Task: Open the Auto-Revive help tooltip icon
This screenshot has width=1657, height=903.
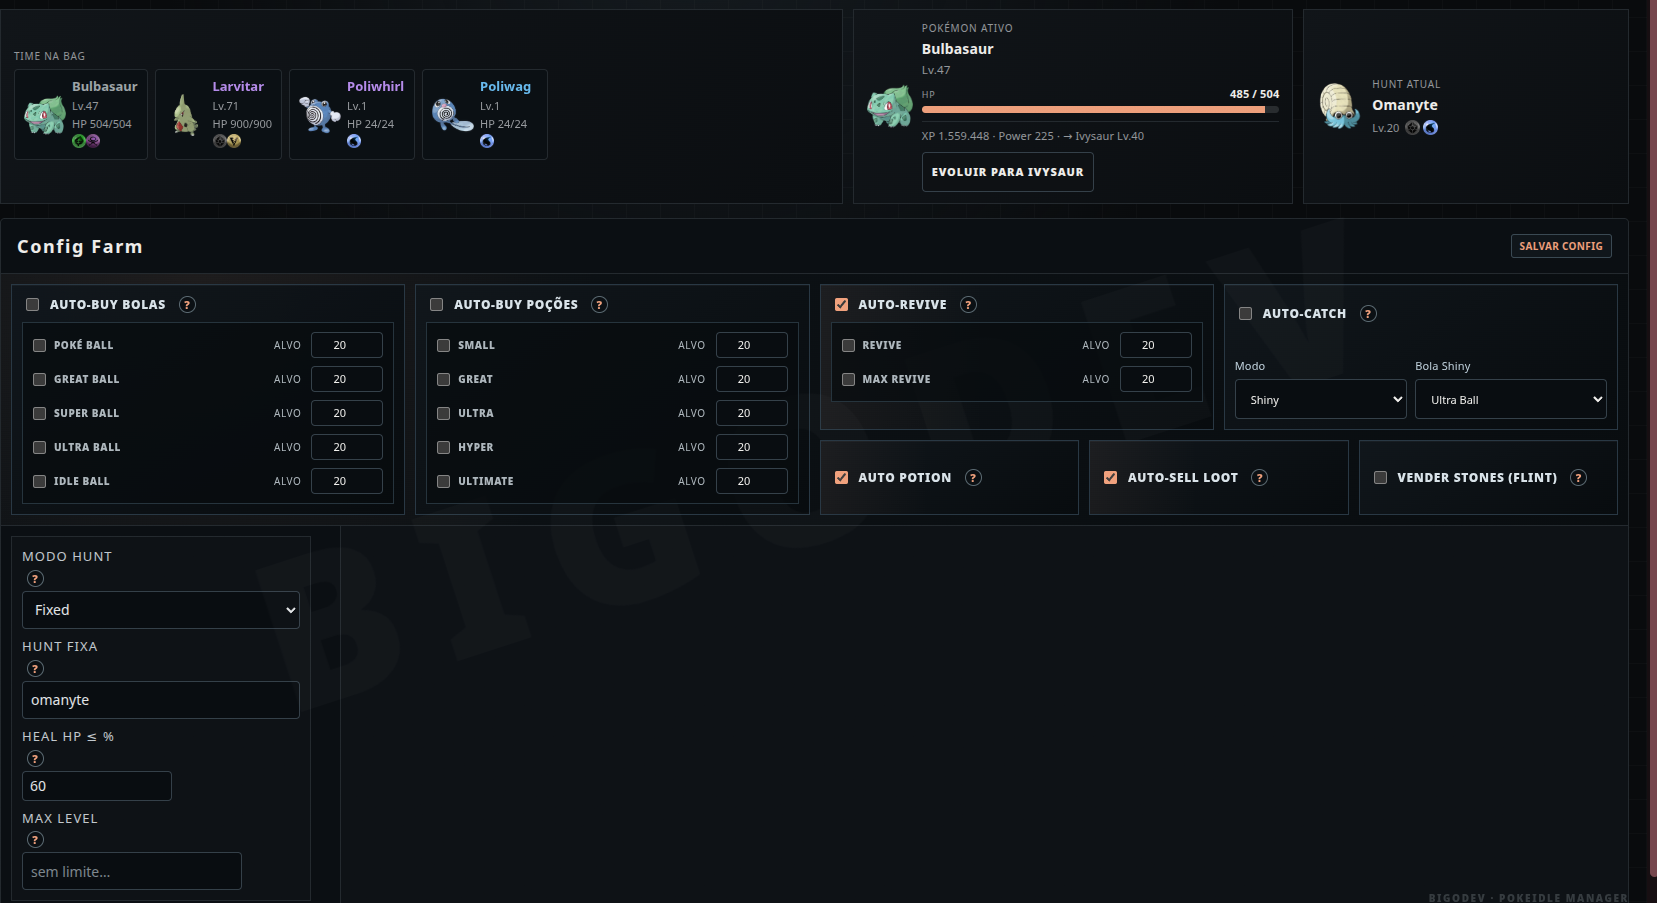Action: click(x=968, y=304)
